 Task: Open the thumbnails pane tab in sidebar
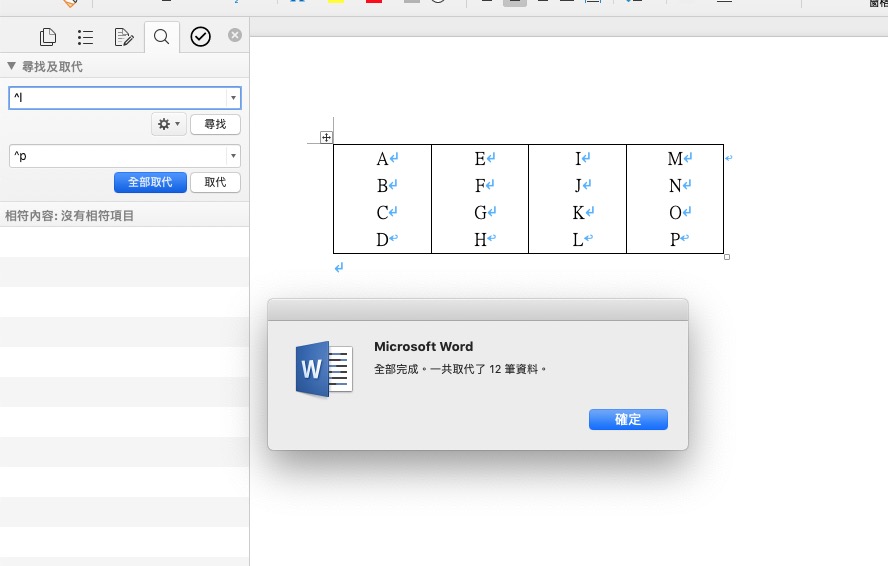[47, 38]
